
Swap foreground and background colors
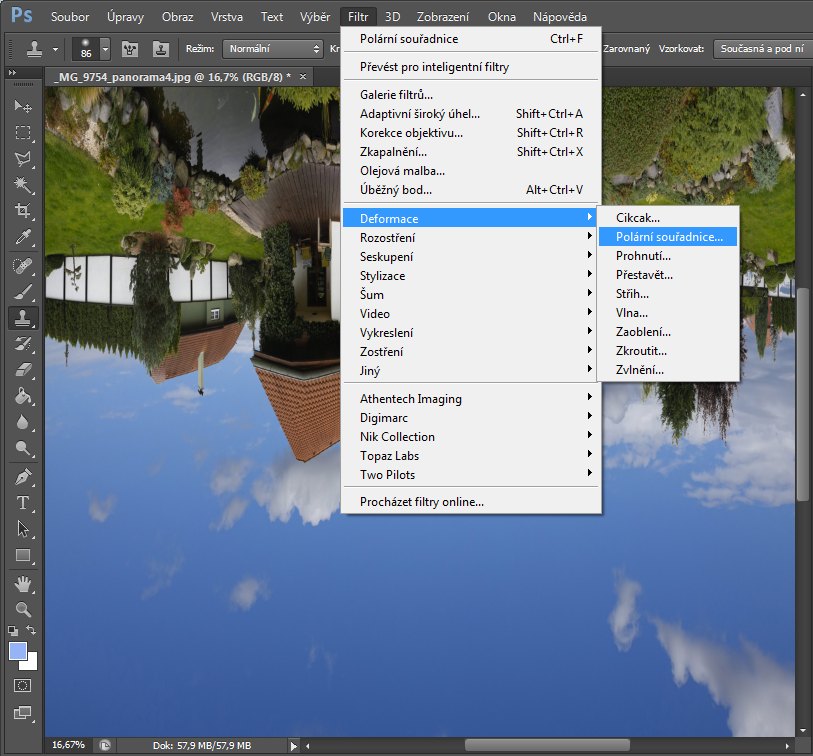coord(32,631)
